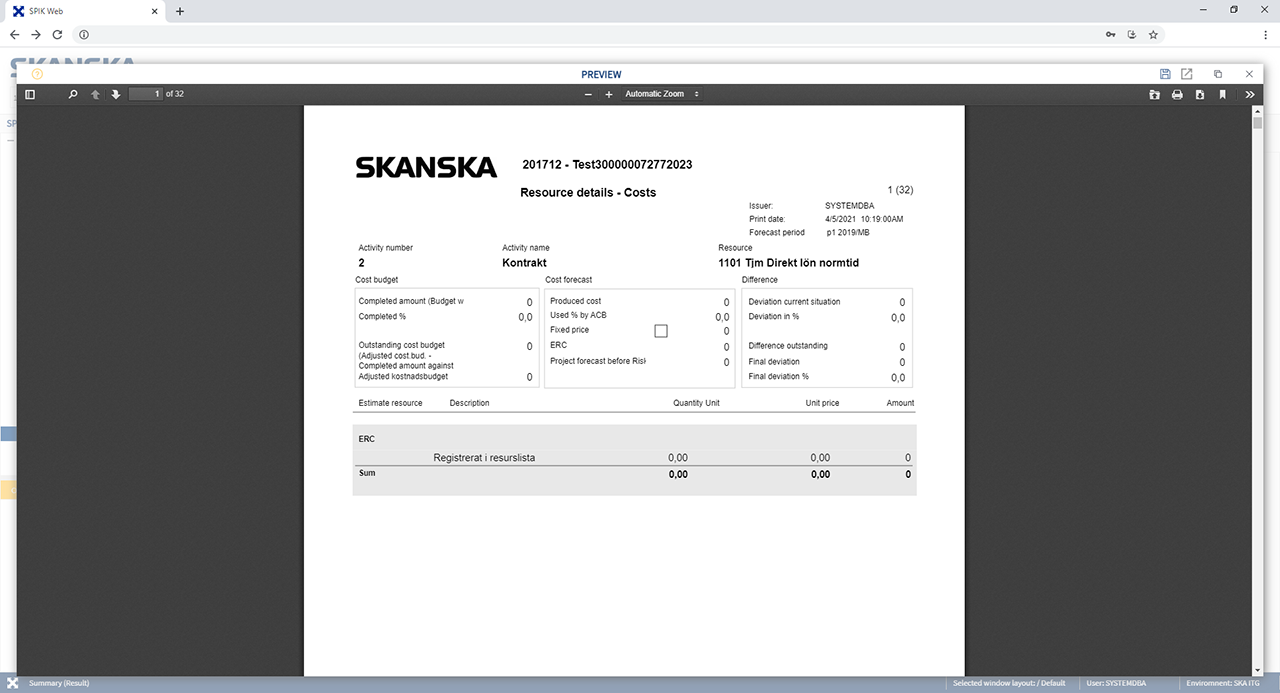
Task: Click the issuer value SYSTEMDBA
Action: tap(850, 206)
